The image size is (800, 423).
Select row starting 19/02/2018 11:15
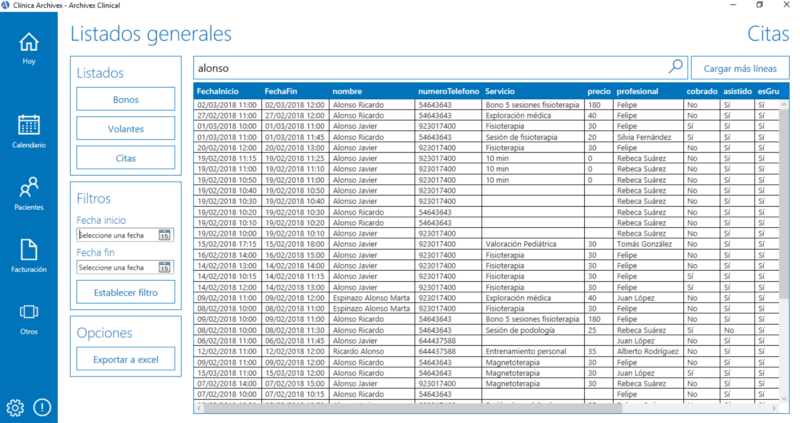[486, 158]
